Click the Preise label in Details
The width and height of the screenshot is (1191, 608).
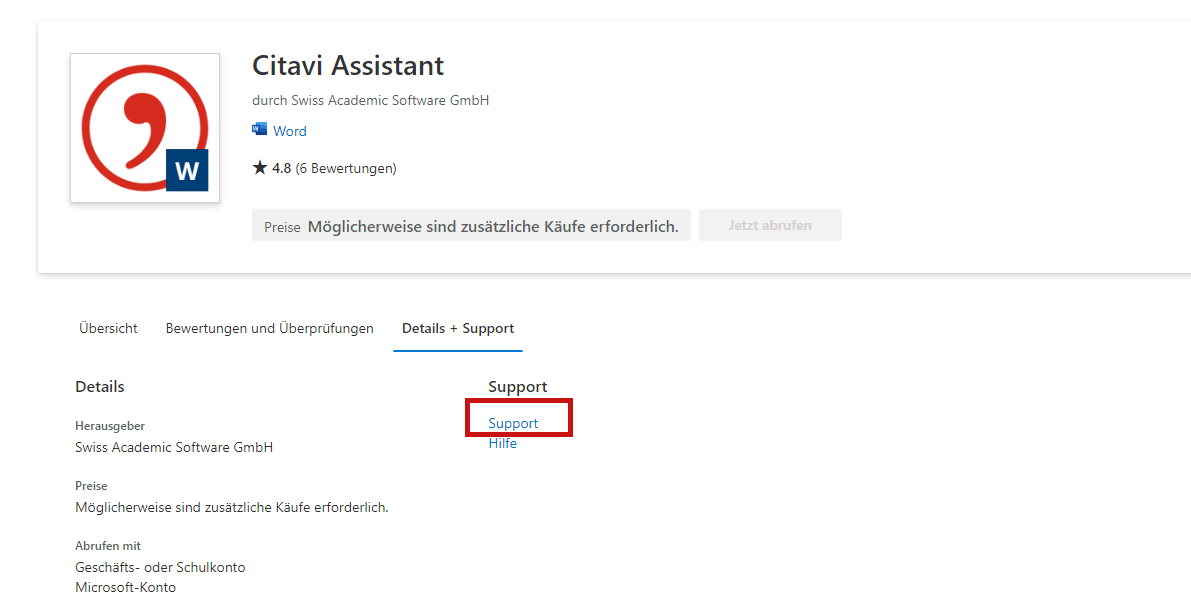pyautogui.click(x=91, y=486)
